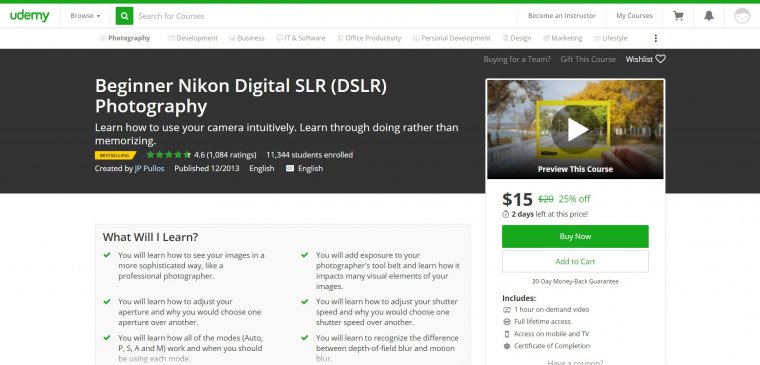Viewport: 760px width, 365px height.
Task: Open the IT & Software category
Action: click(x=301, y=38)
